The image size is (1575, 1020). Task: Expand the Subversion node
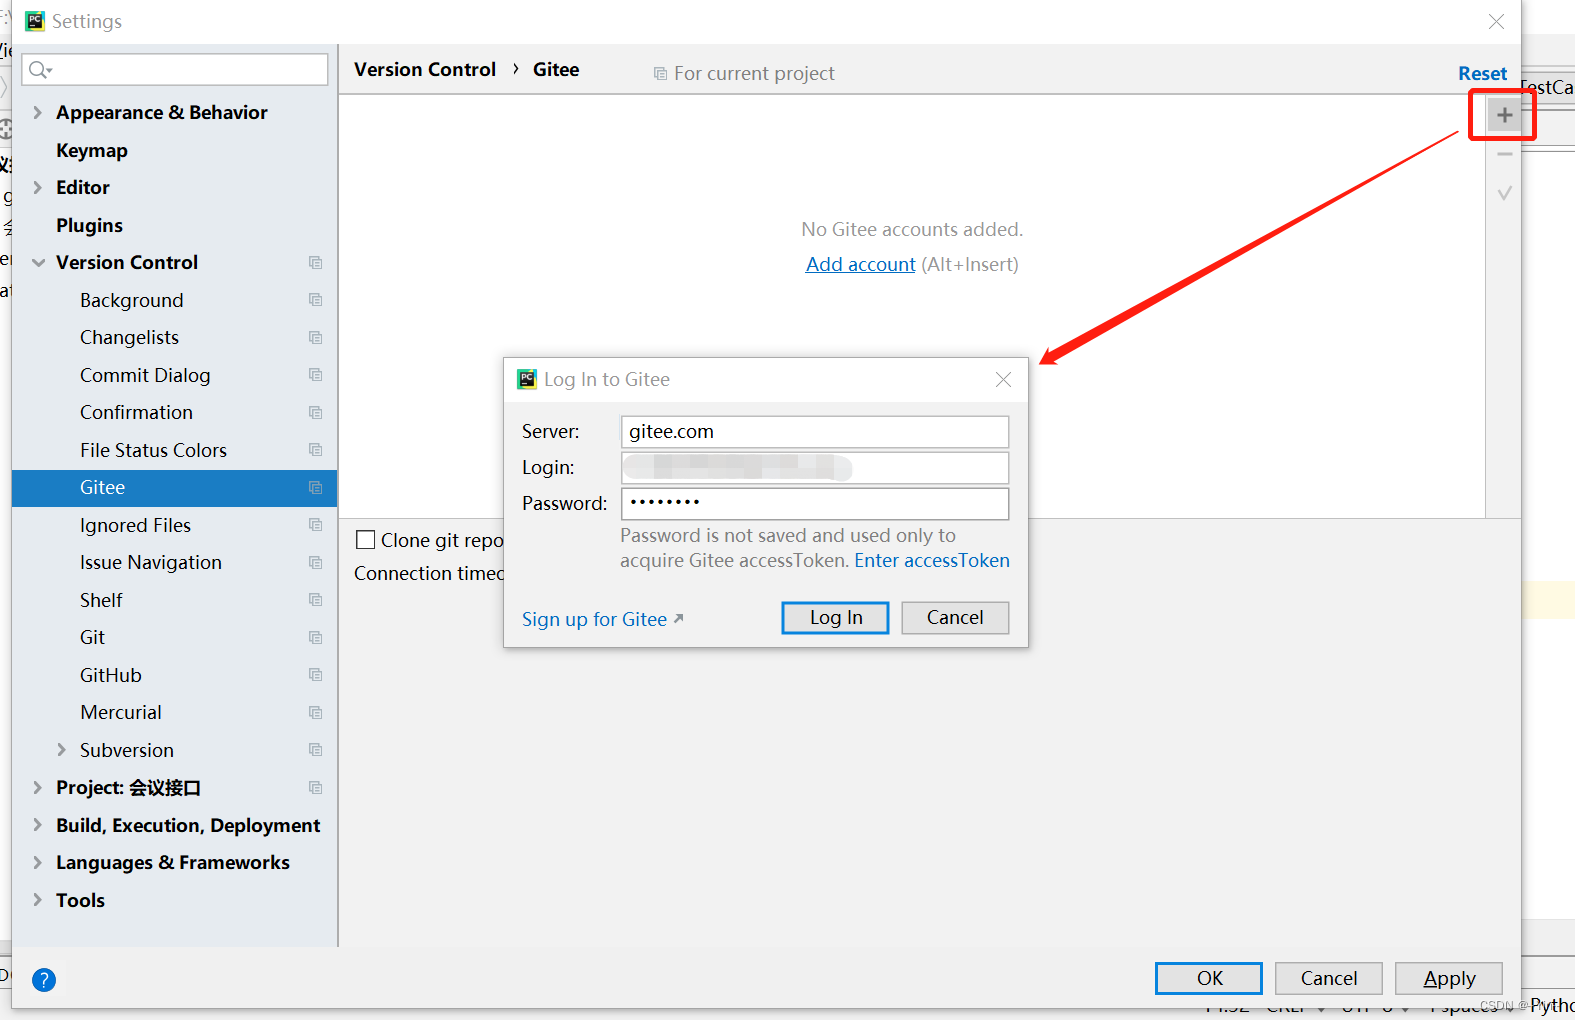click(61, 750)
